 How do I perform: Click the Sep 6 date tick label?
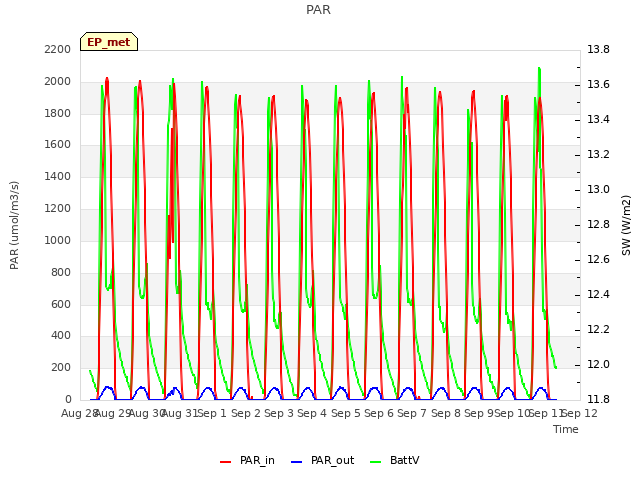point(379,413)
